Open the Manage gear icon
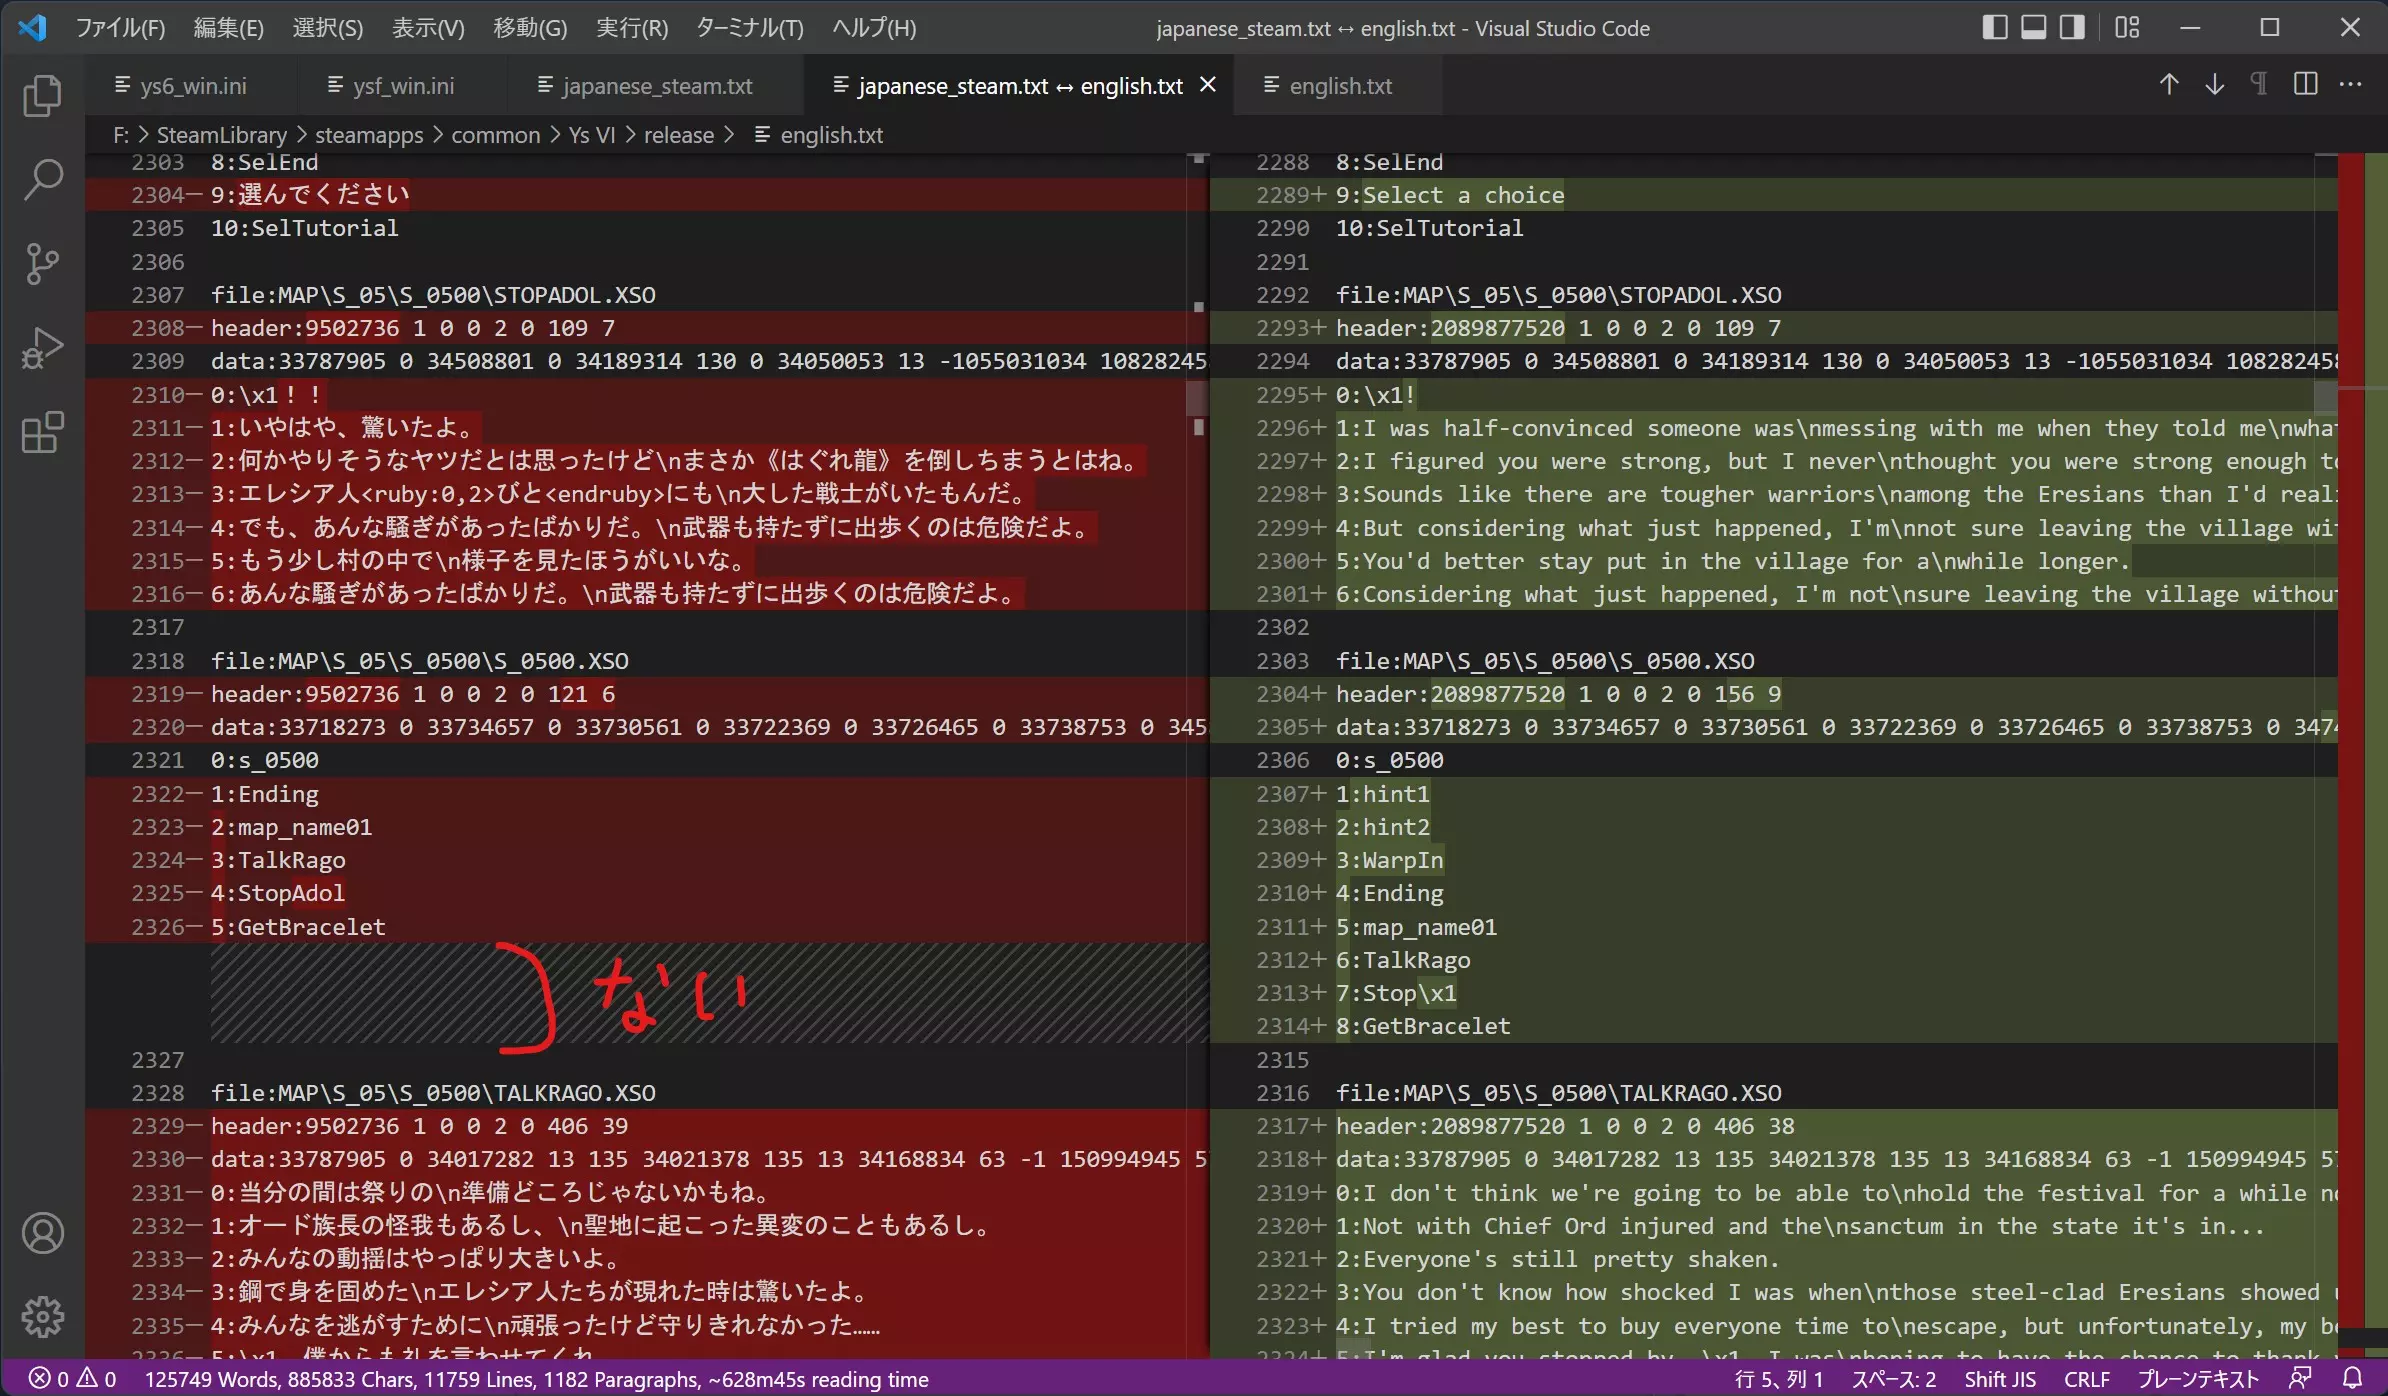Image resolution: width=2388 pixels, height=1396 pixels. point(42,1317)
